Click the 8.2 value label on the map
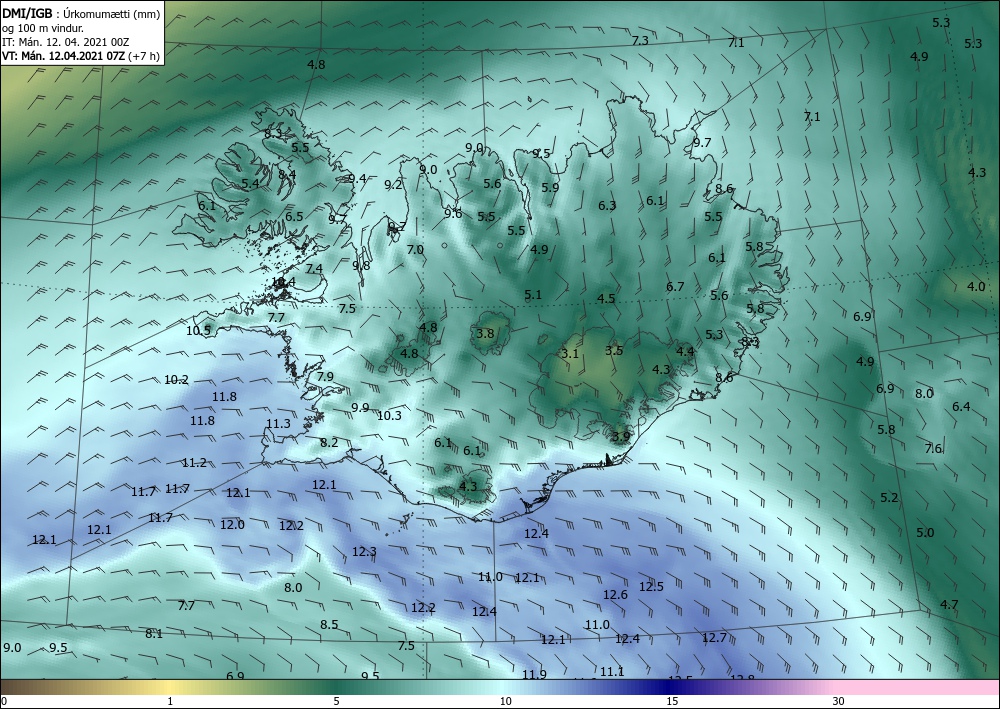Screen dimensions: 1000x709 329,442
